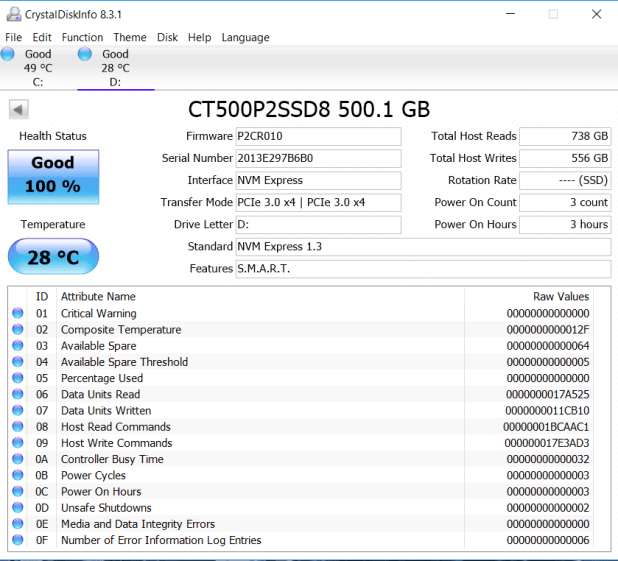Click status orb beside Percentage Used

[18, 378]
